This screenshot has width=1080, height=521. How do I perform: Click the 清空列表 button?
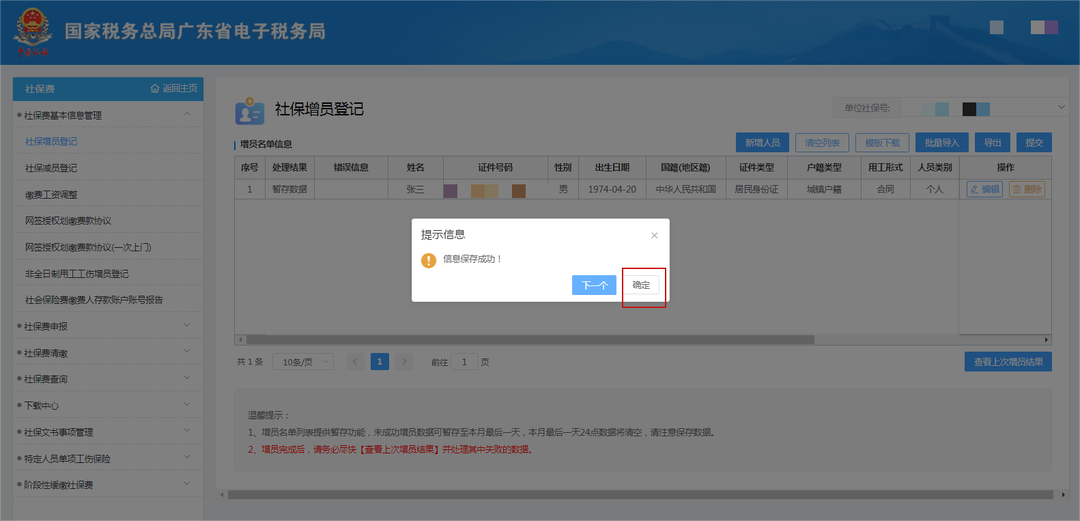click(x=822, y=143)
